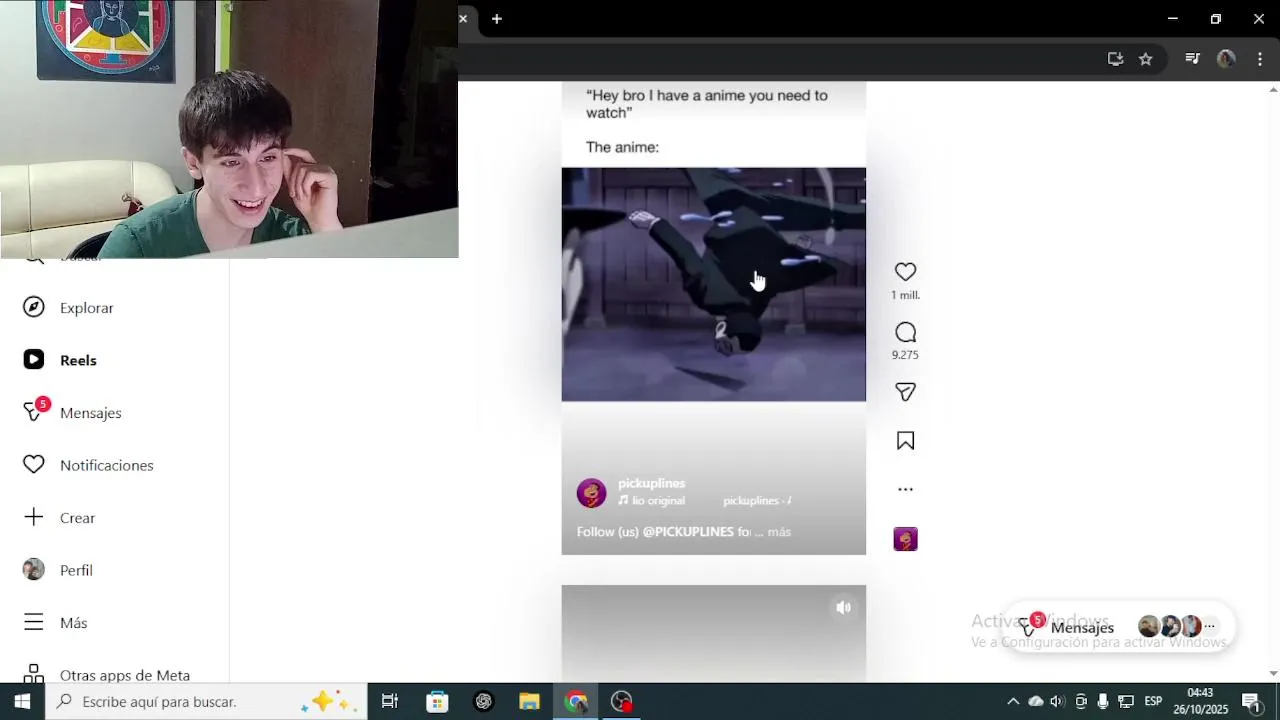This screenshot has width=1280, height=720.
Task: Click the Crear plus icon
Action: [34, 517]
